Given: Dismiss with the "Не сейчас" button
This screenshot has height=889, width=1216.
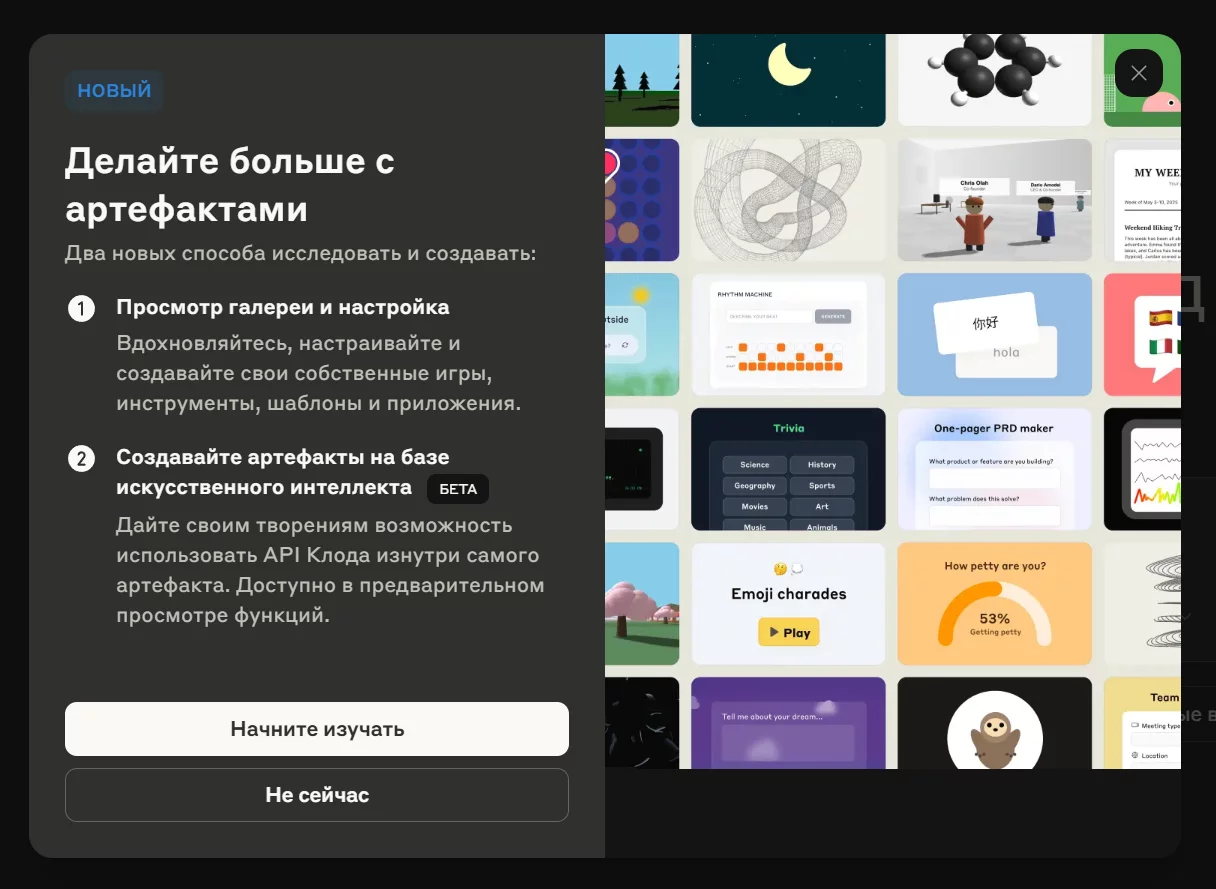Looking at the screenshot, I should coord(316,795).
